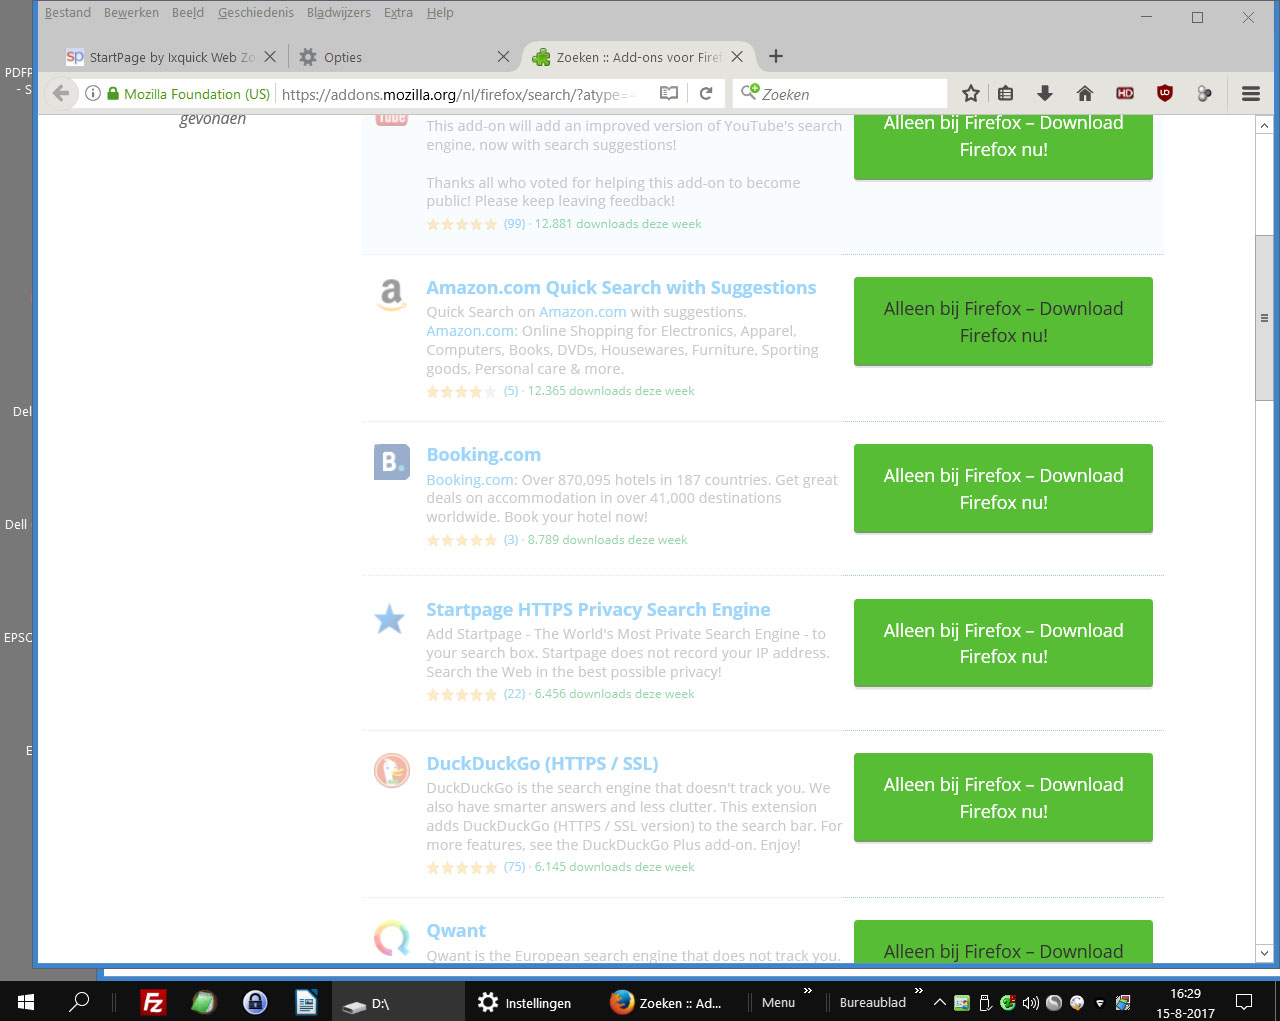This screenshot has height=1021, width=1280.
Task: Open the D:\ drive taskbar window
Action: (x=397, y=1002)
